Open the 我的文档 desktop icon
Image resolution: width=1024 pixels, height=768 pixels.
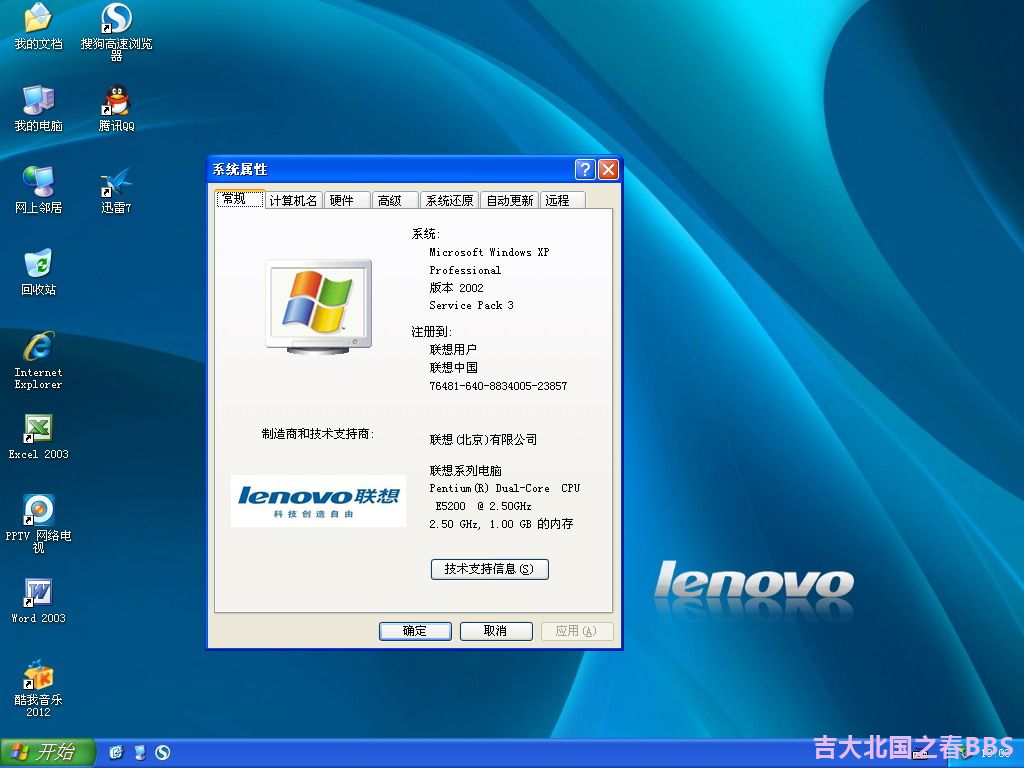pos(38,26)
